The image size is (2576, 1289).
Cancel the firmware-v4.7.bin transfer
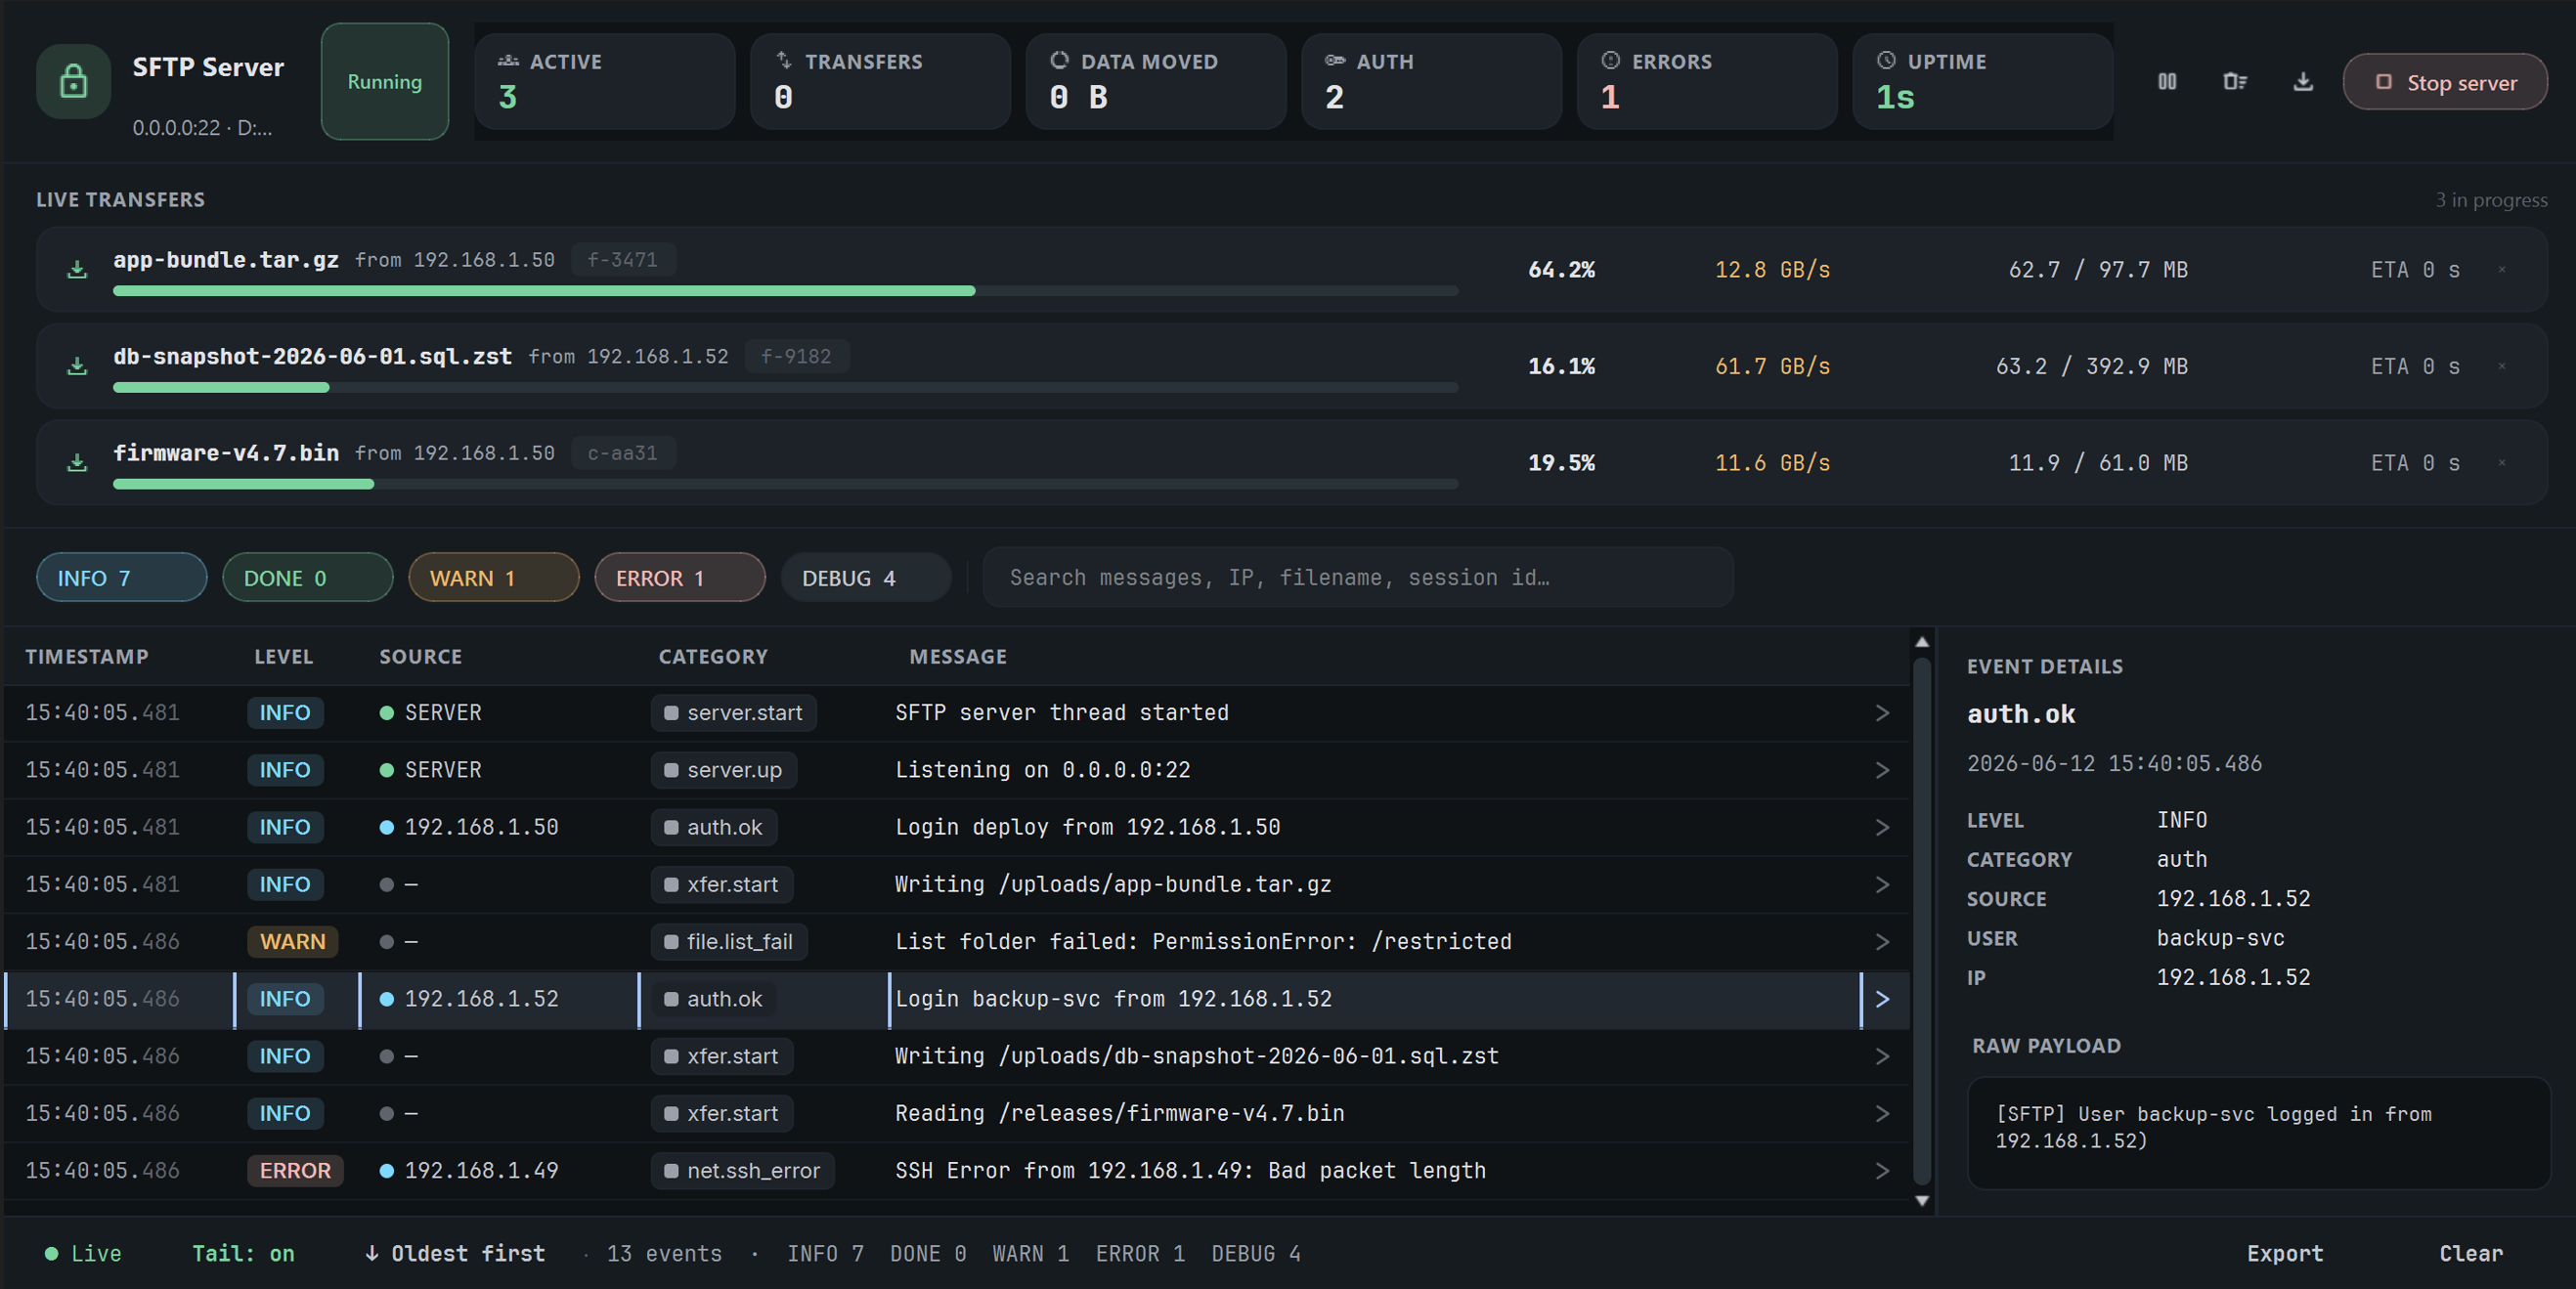(2502, 463)
